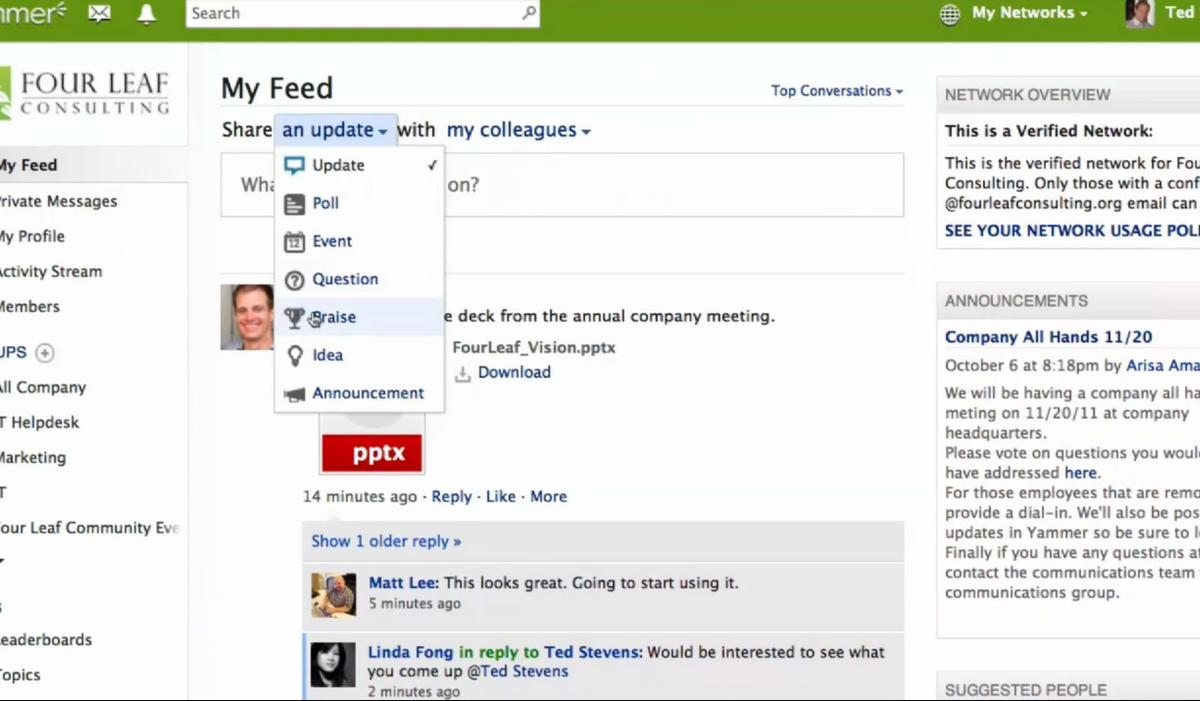Open the Top Conversations sort dropdown
Viewport: 1200px width, 701px height.
[837, 90]
